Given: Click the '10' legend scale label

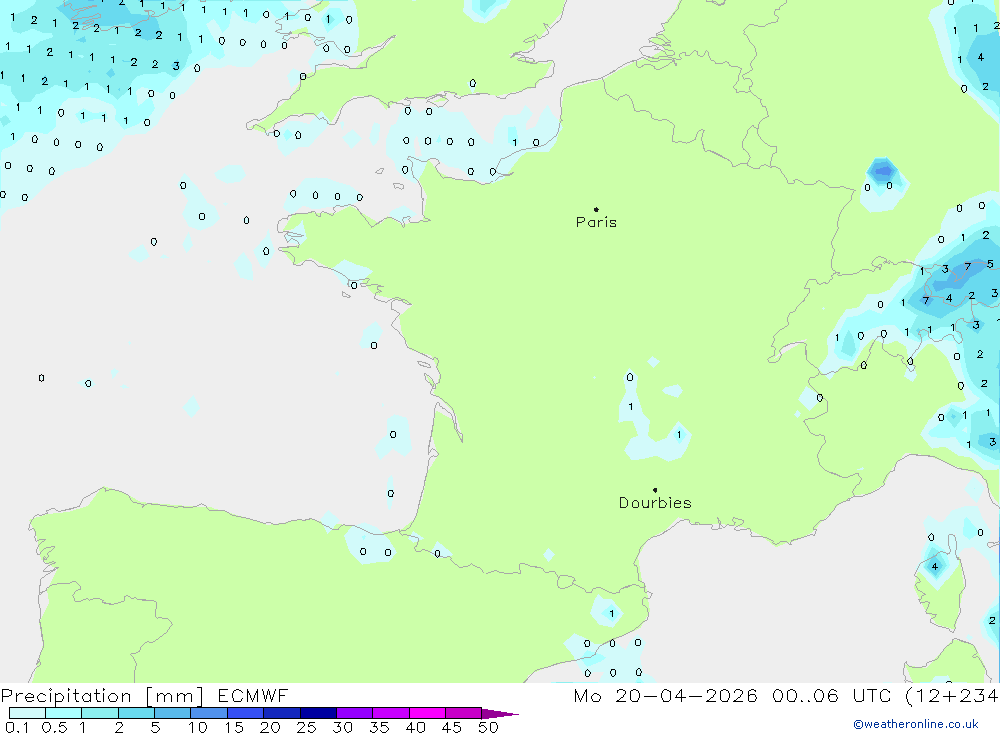Looking at the screenshot, I should 198,727.
